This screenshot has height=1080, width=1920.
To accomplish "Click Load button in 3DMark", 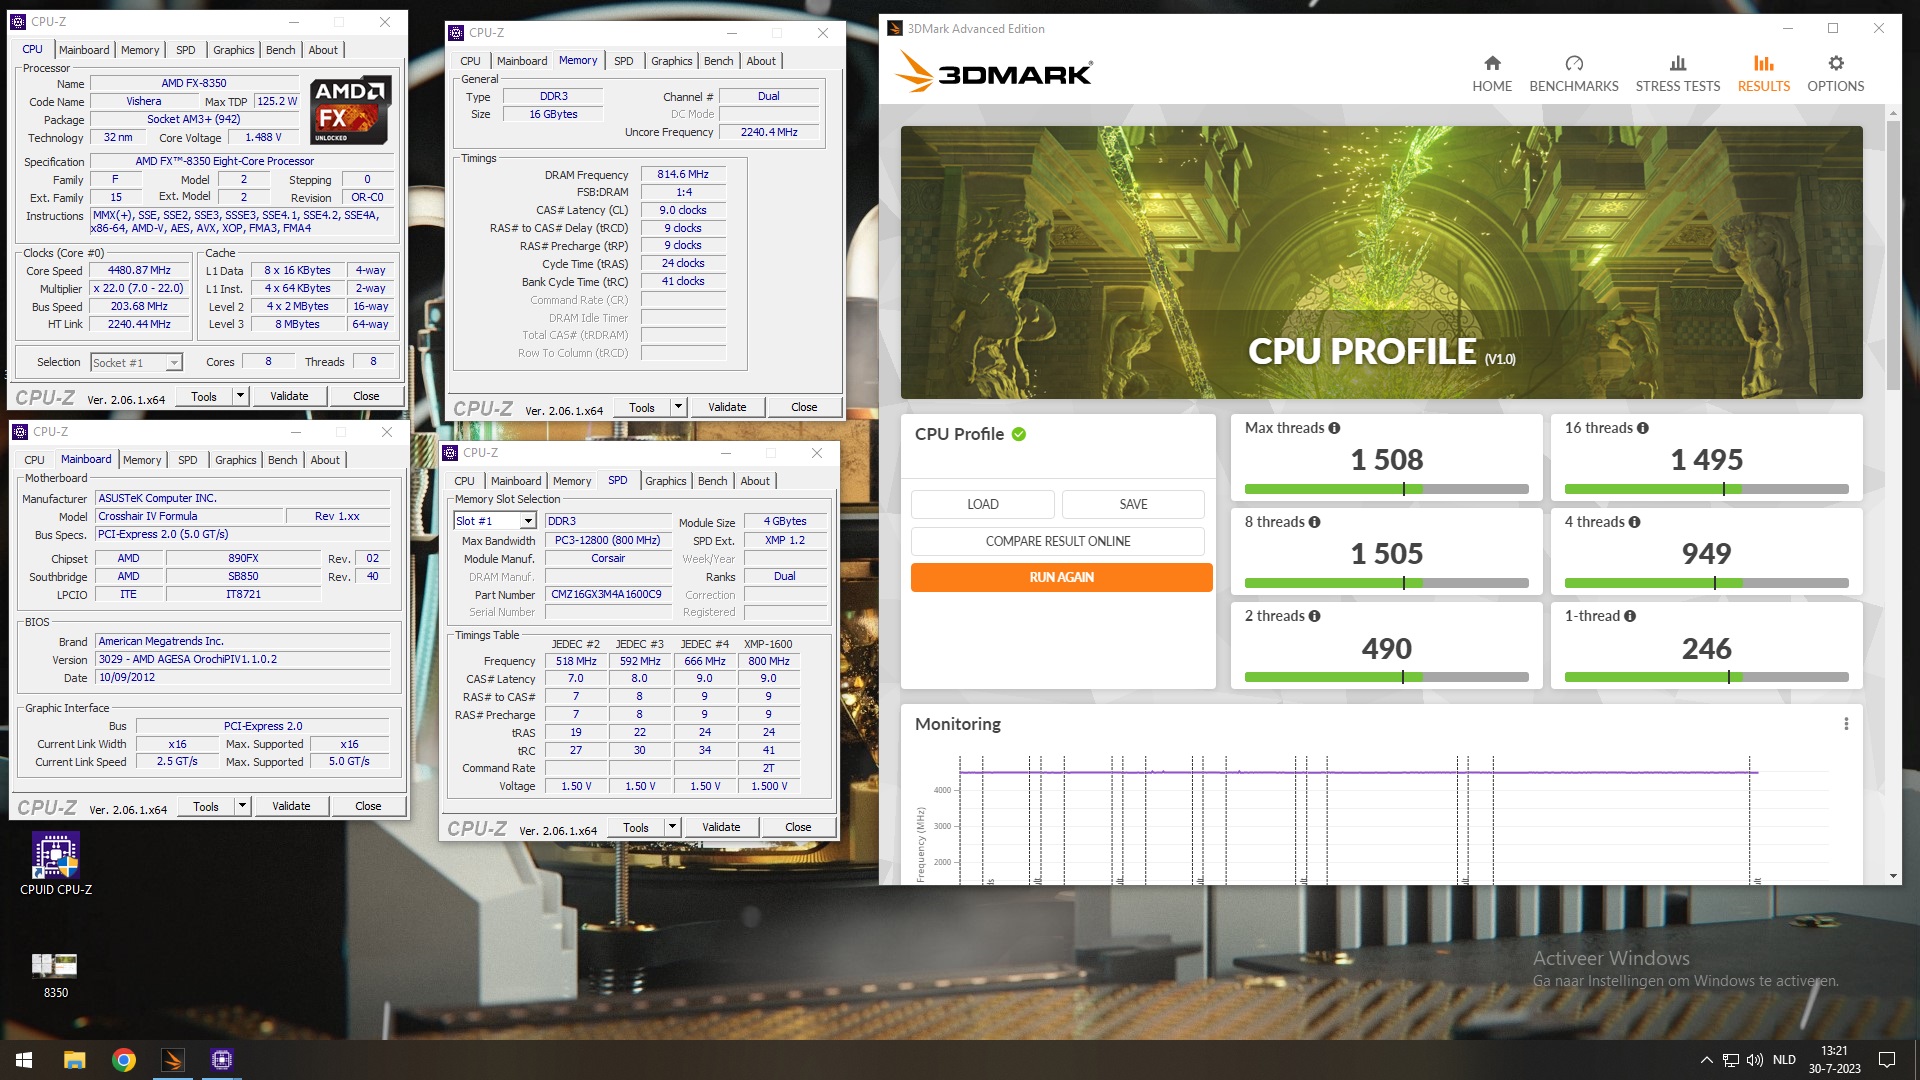I will pos(982,504).
